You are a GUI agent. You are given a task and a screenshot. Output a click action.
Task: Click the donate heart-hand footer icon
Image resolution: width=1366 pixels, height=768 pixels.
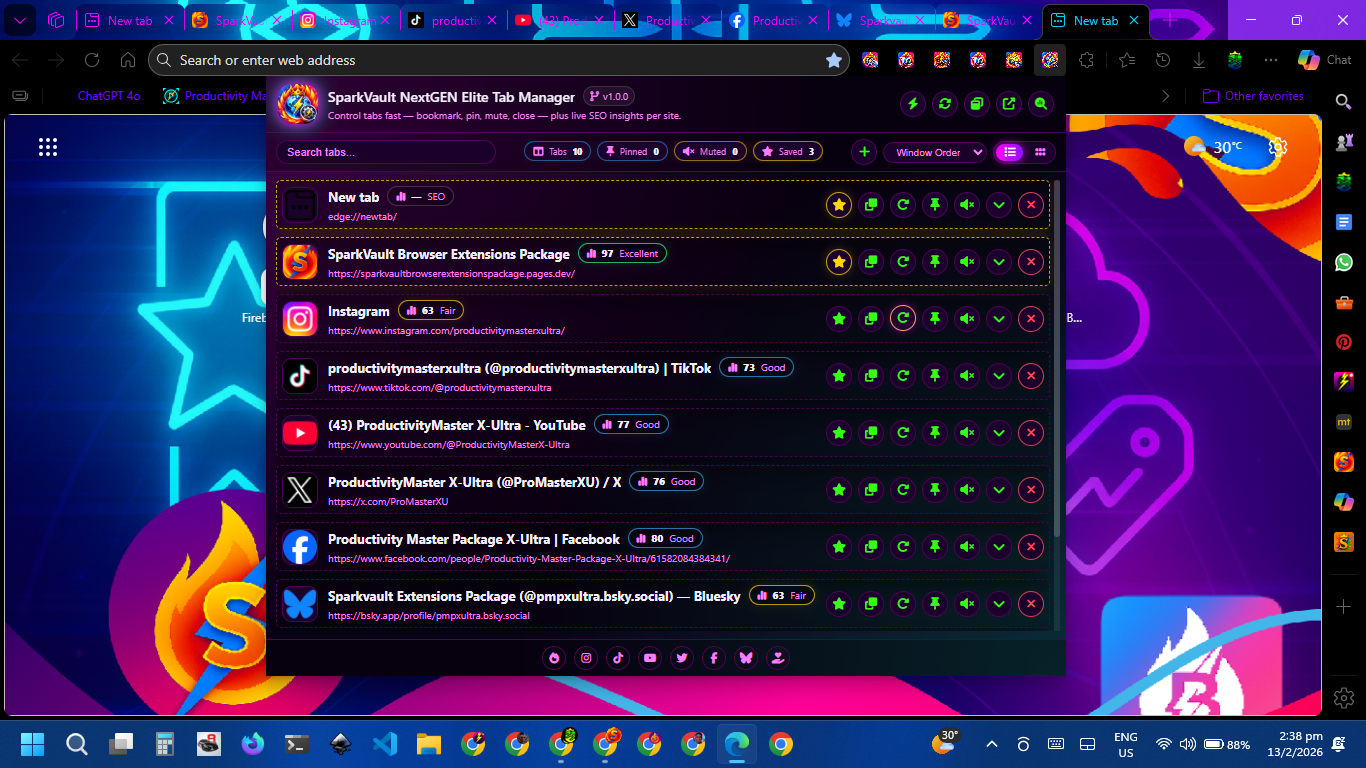(777, 657)
